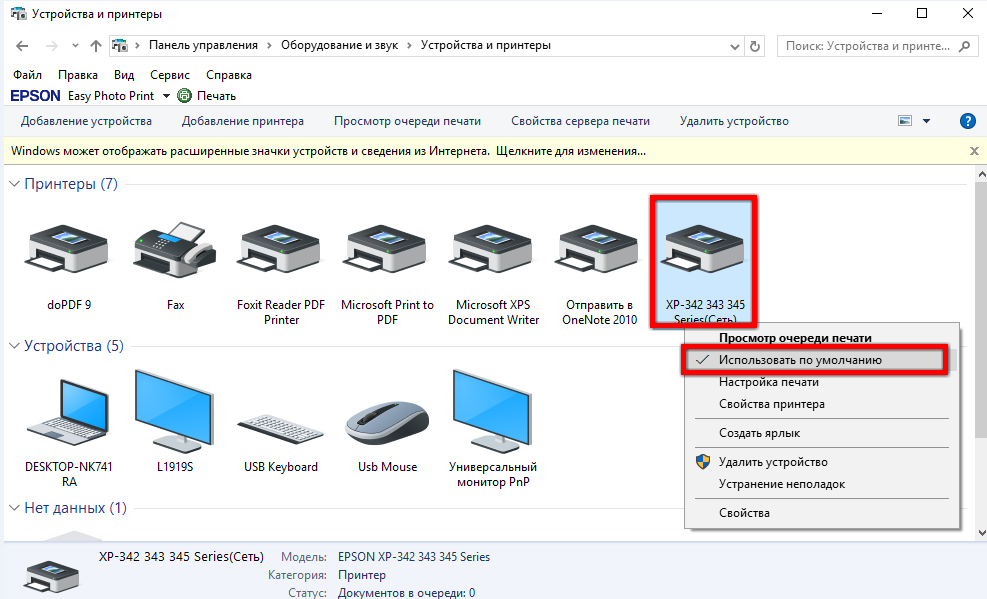
Task: Select the Fax device icon
Action: coord(175,250)
